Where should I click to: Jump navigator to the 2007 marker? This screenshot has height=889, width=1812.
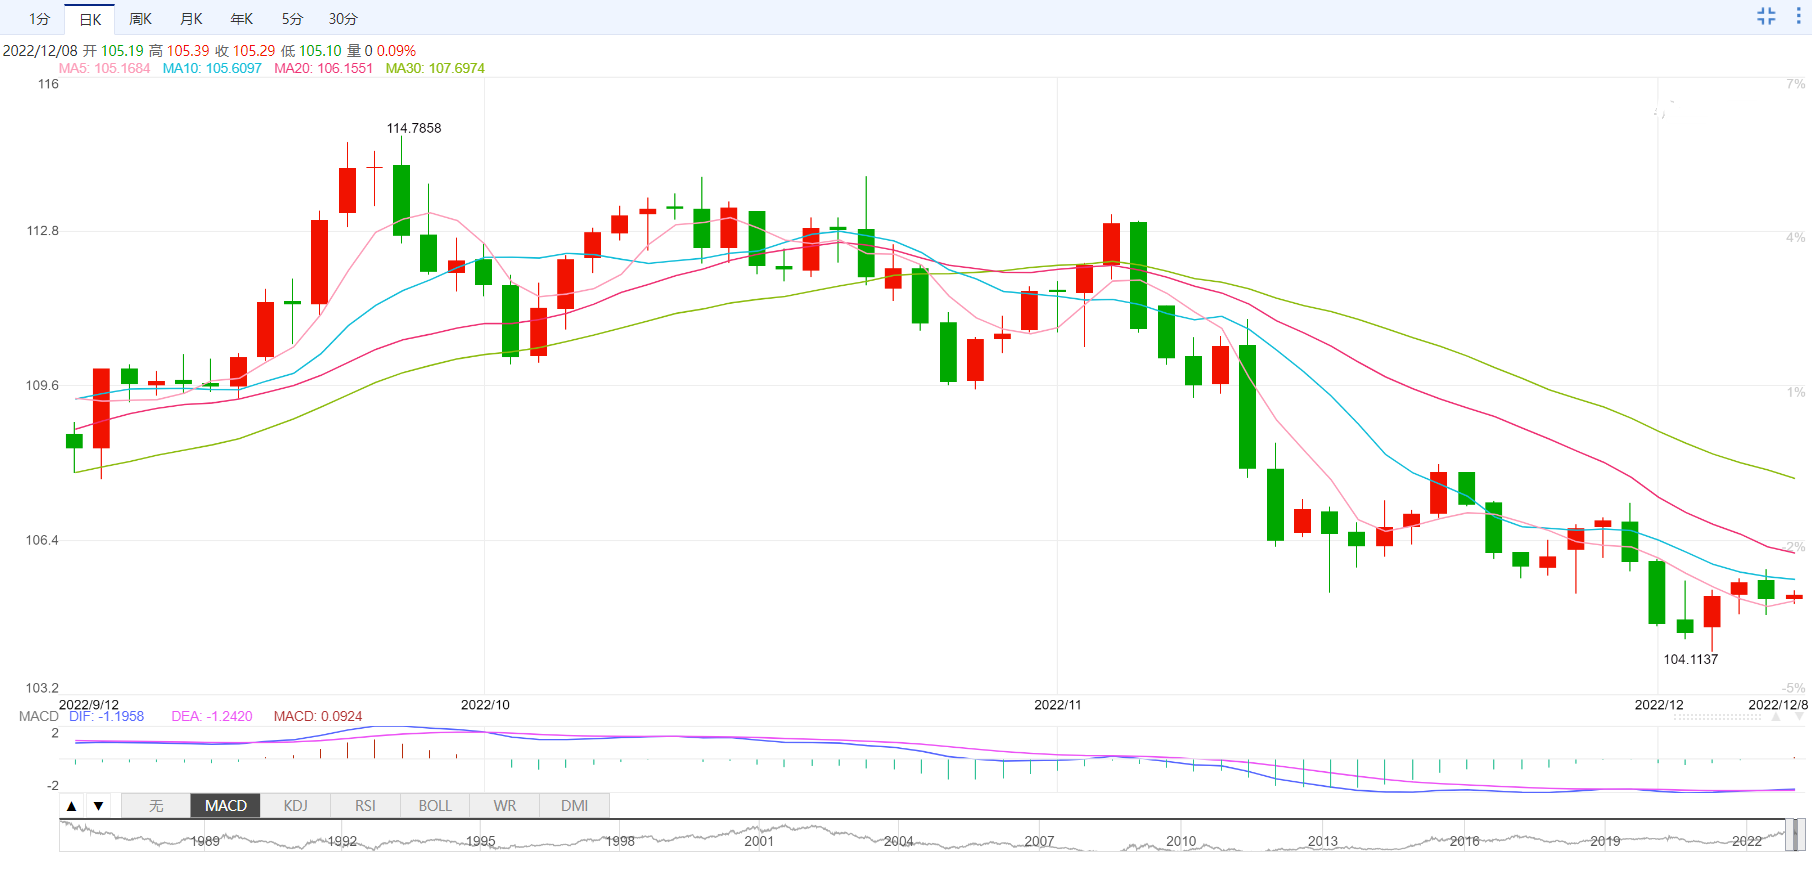1039,841
